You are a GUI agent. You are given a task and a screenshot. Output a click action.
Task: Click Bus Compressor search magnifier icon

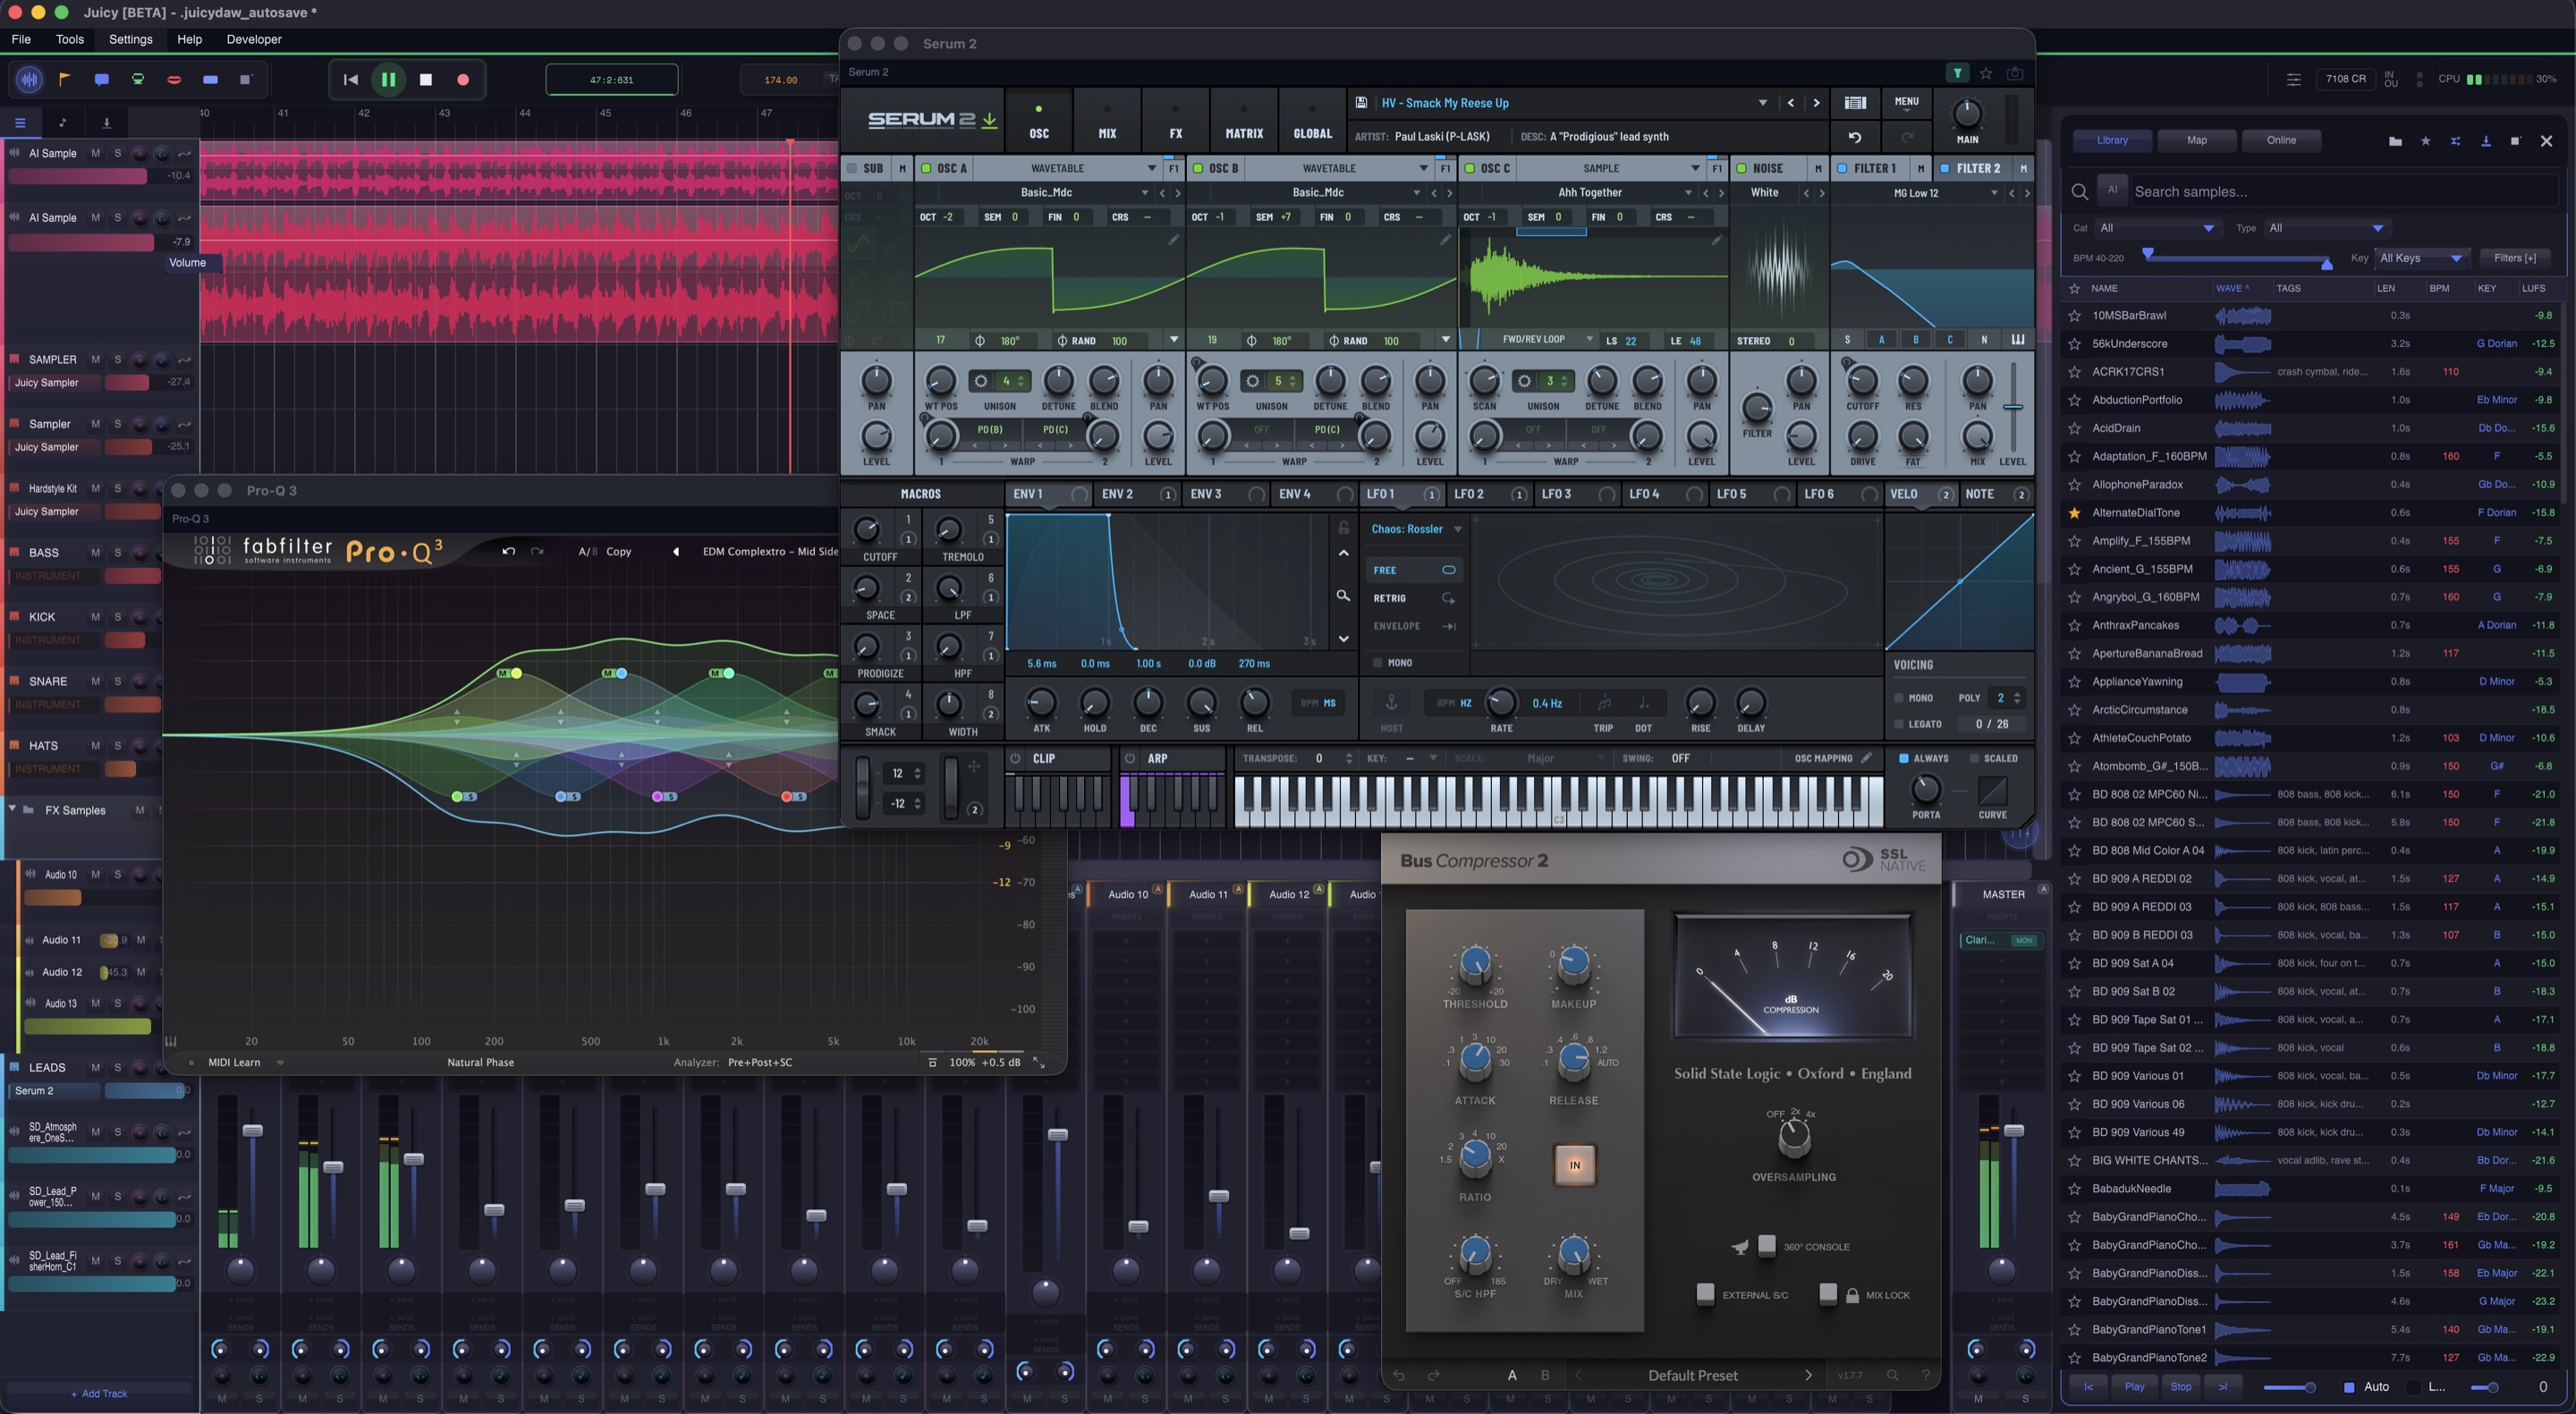(x=1892, y=1375)
